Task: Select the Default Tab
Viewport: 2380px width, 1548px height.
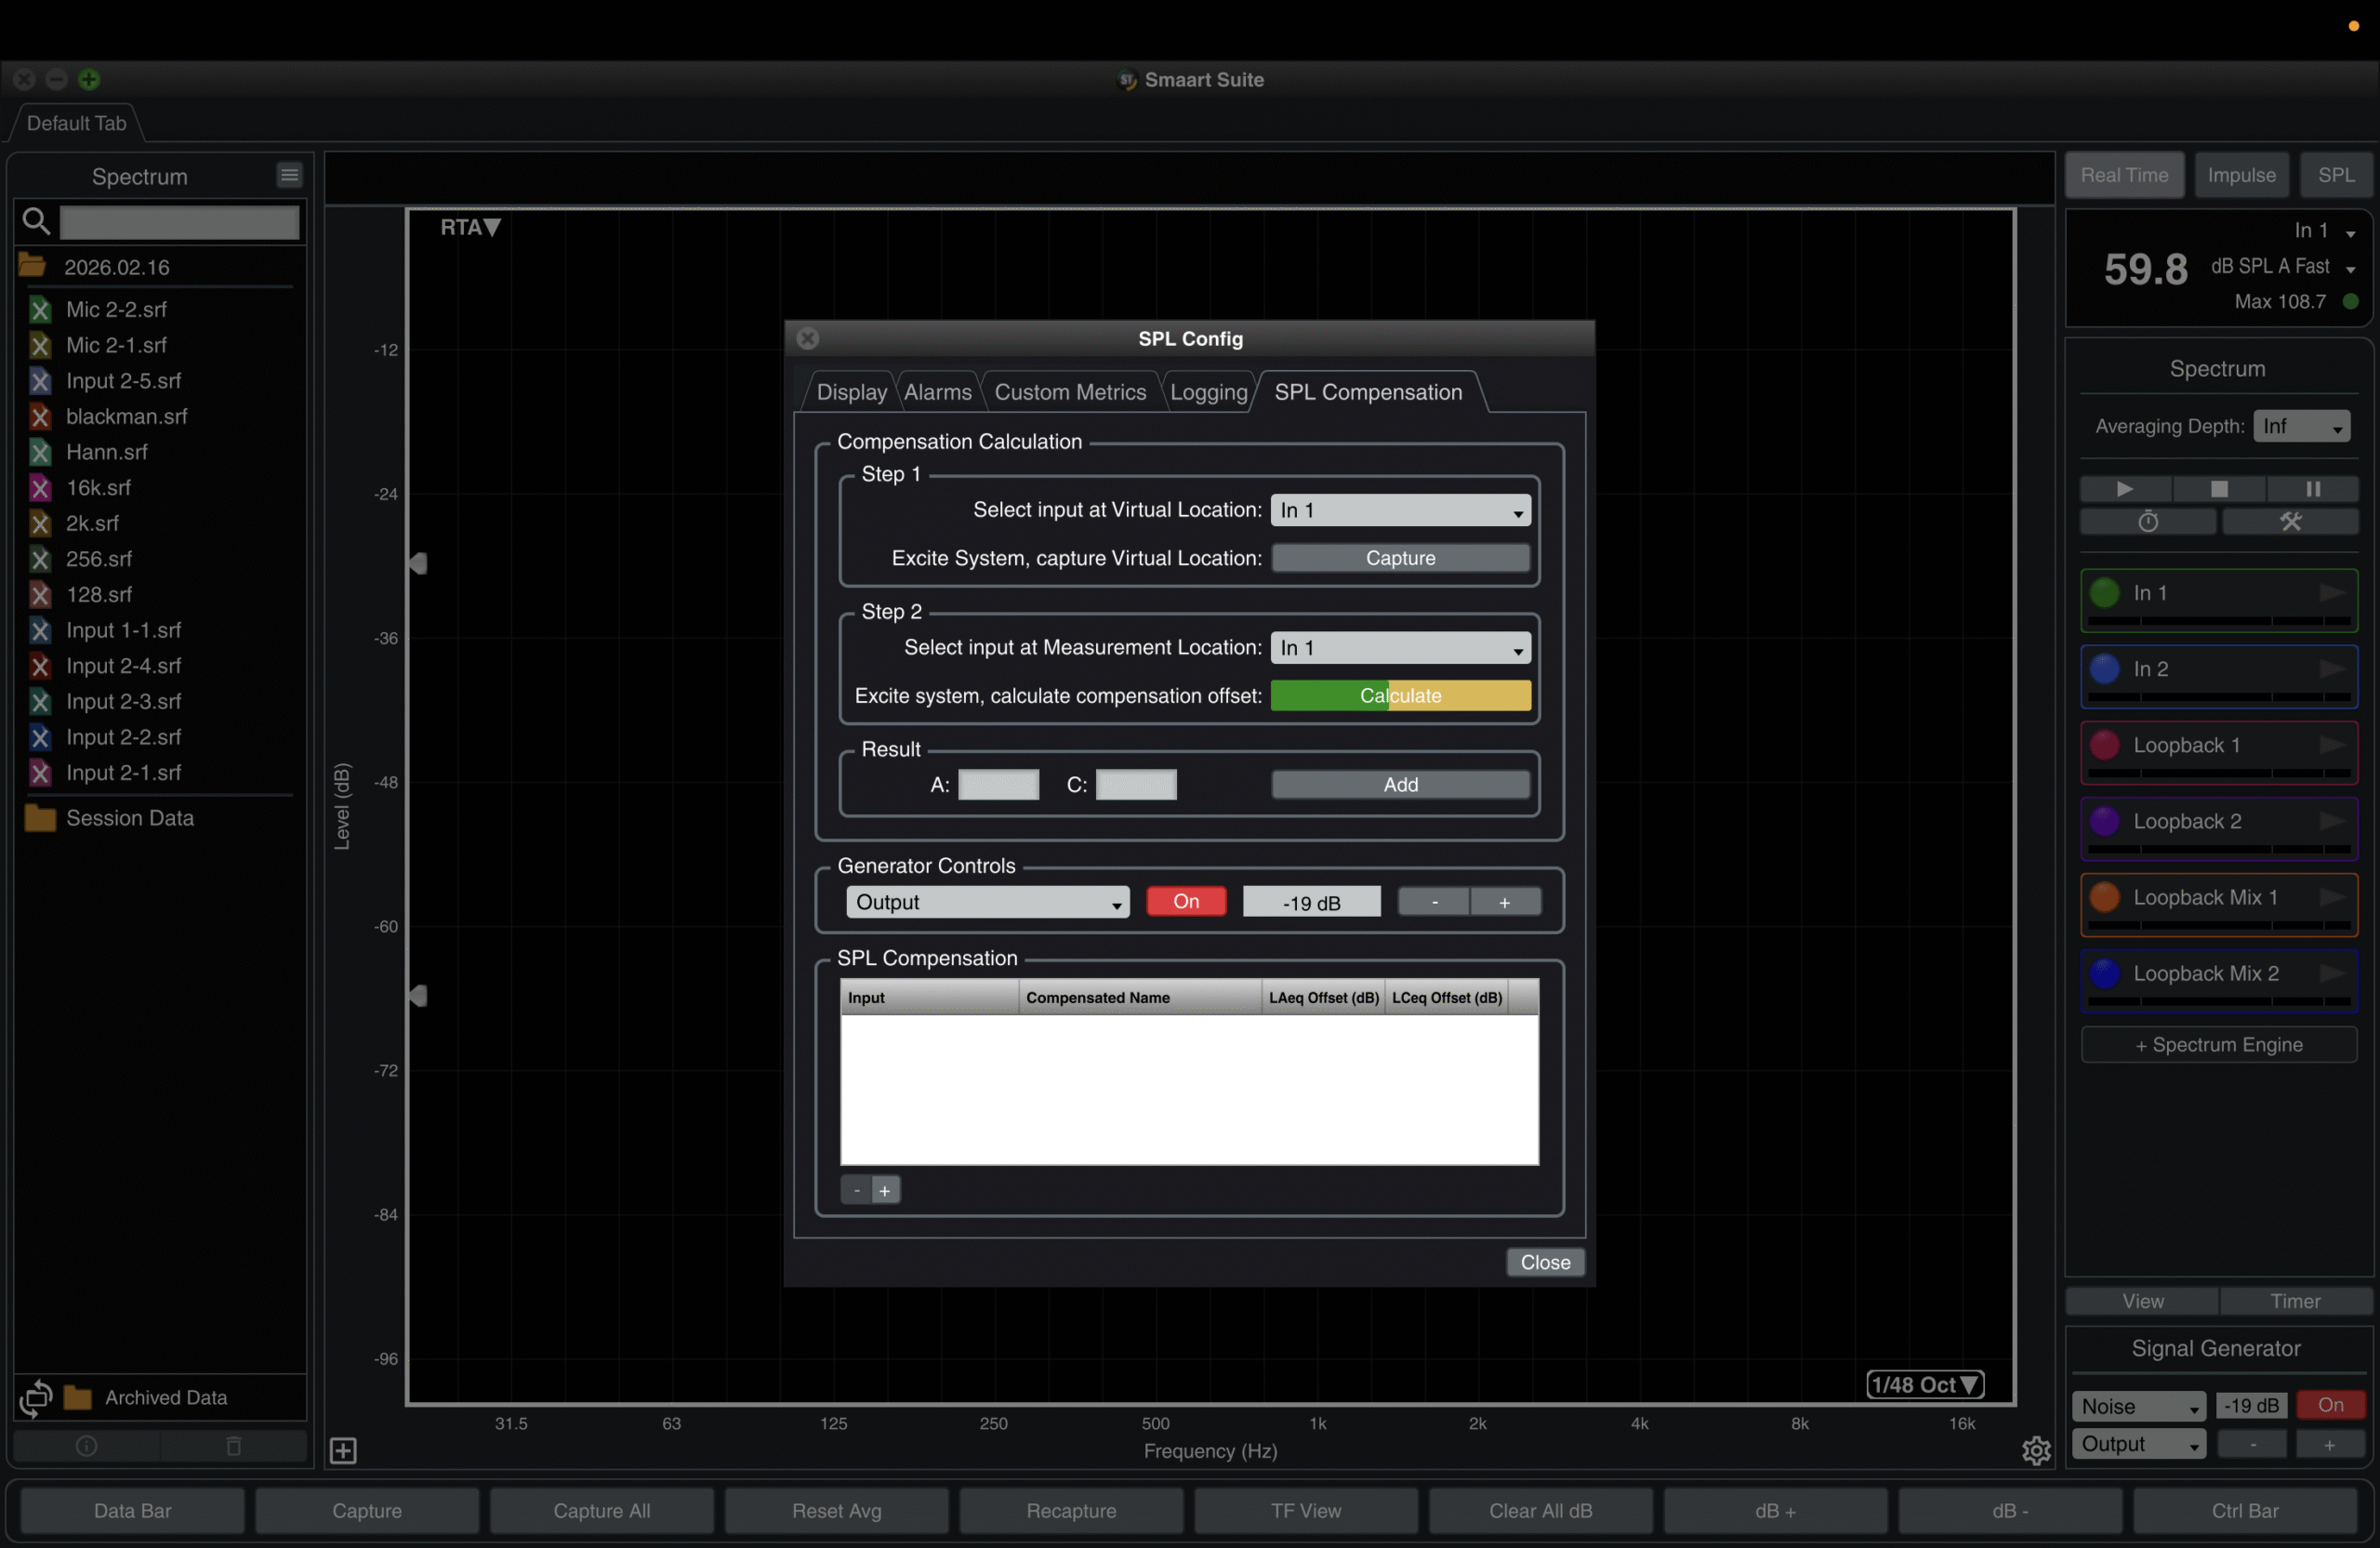Action: click(76, 123)
